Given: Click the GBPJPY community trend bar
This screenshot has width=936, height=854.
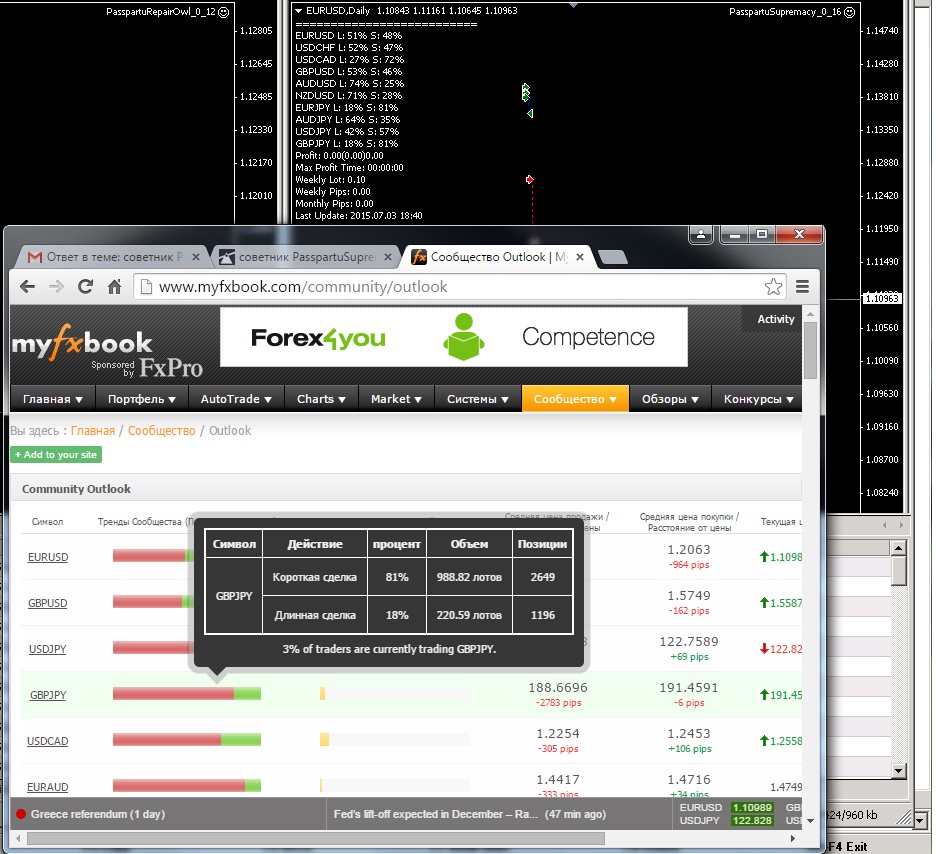Looking at the screenshot, I should click(x=187, y=693).
